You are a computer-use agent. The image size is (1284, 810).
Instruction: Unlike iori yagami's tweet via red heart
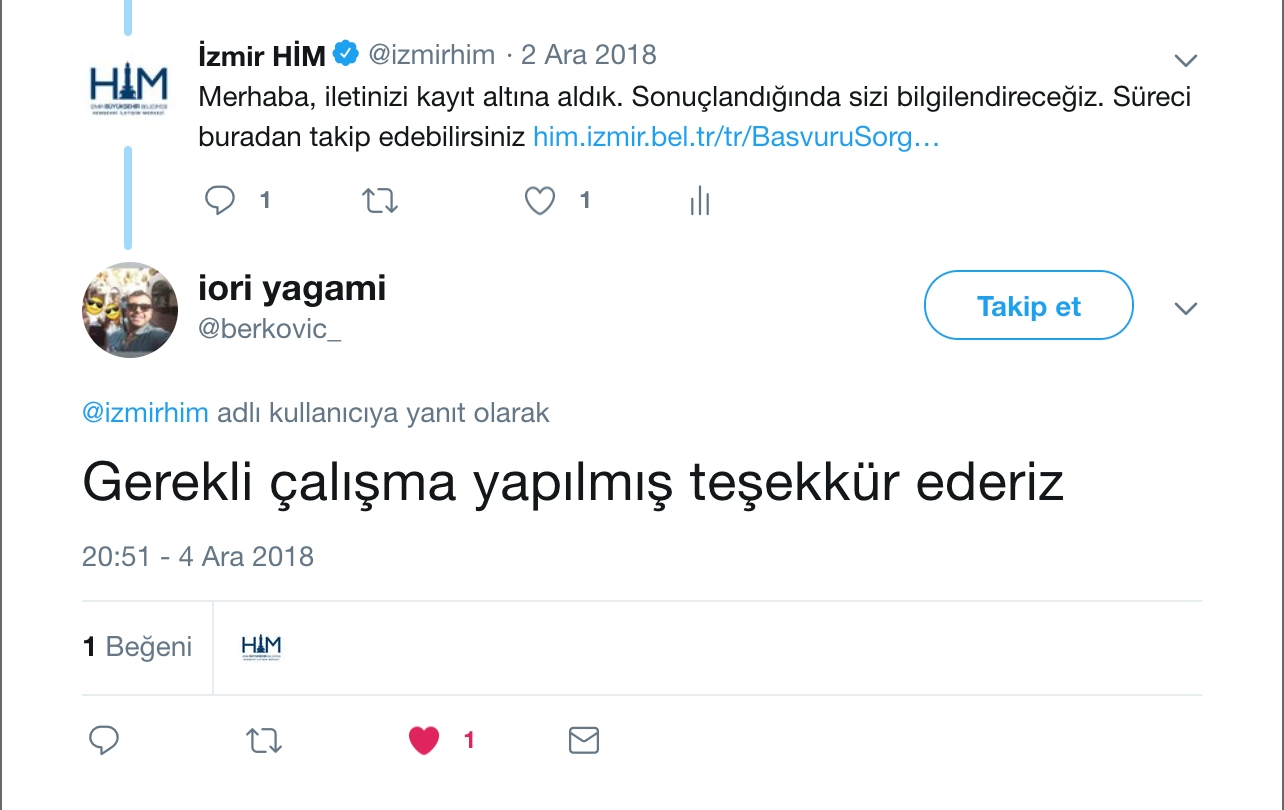tap(424, 740)
